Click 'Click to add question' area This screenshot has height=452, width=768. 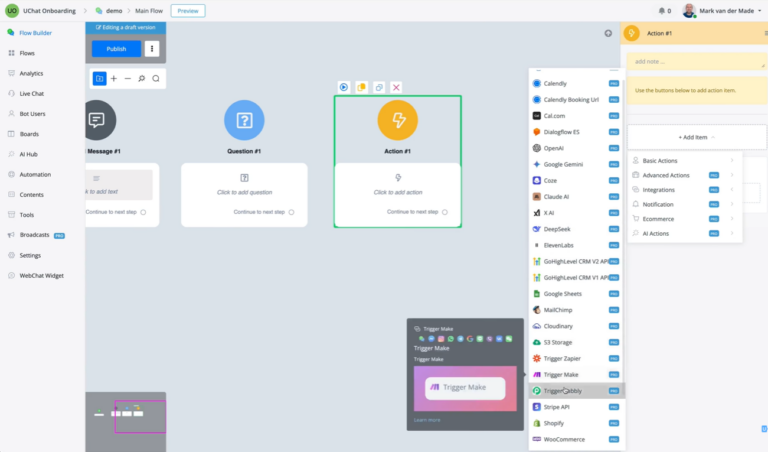tap(244, 186)
